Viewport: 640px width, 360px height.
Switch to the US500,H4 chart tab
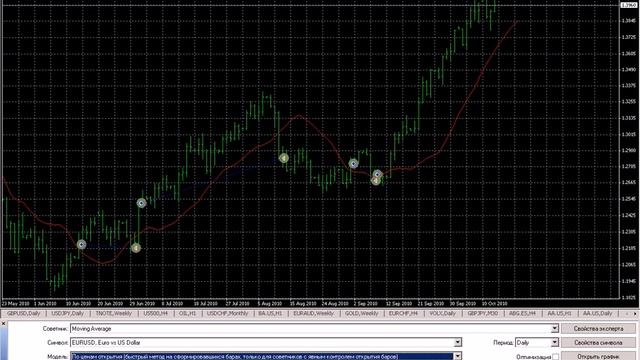(156, 313)
